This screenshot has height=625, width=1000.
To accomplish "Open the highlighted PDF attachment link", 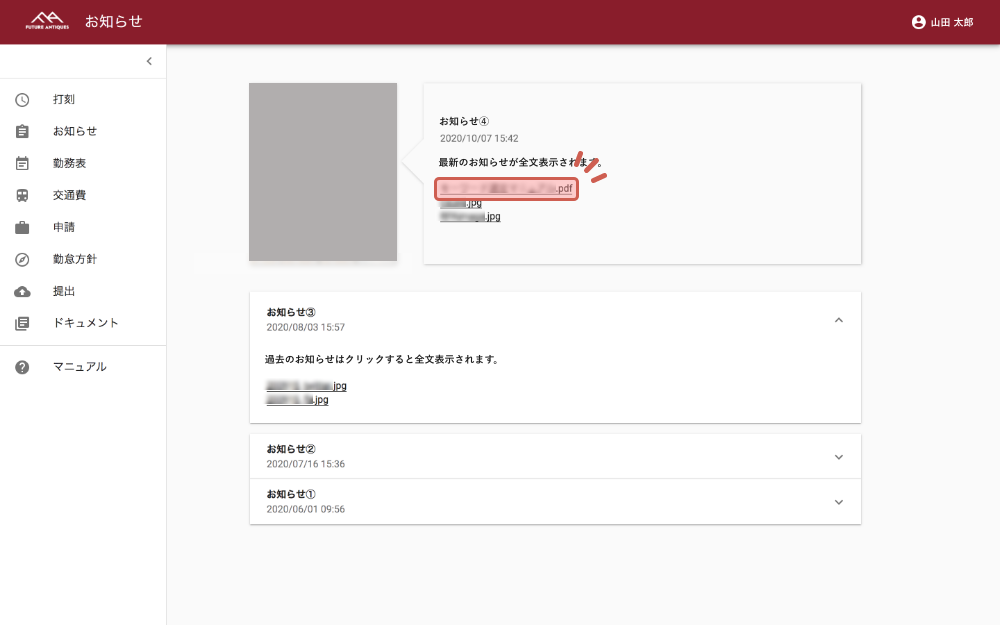I will tap(506, 188).
